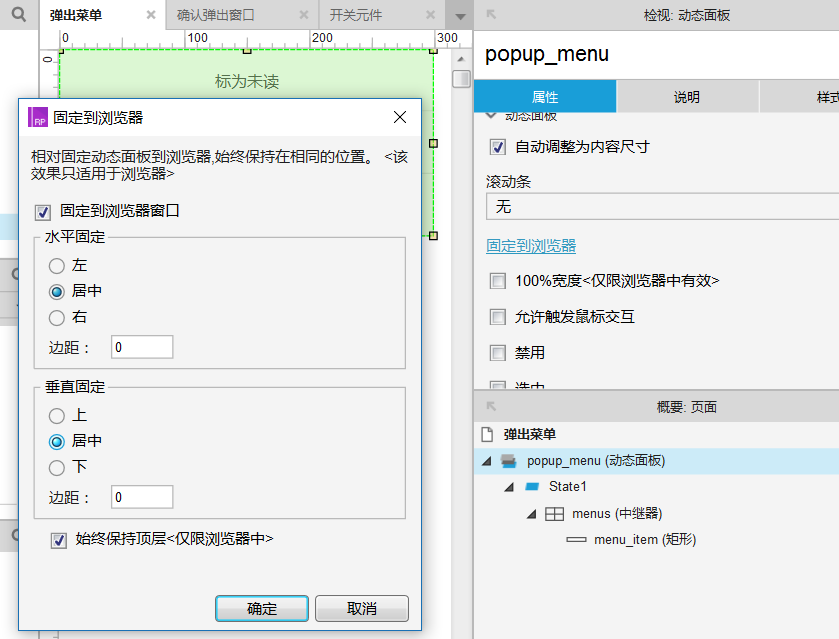Viewport: 839px width, 639px height.
Task: Enable 100%宽度 checkbox
Action: 498,281
